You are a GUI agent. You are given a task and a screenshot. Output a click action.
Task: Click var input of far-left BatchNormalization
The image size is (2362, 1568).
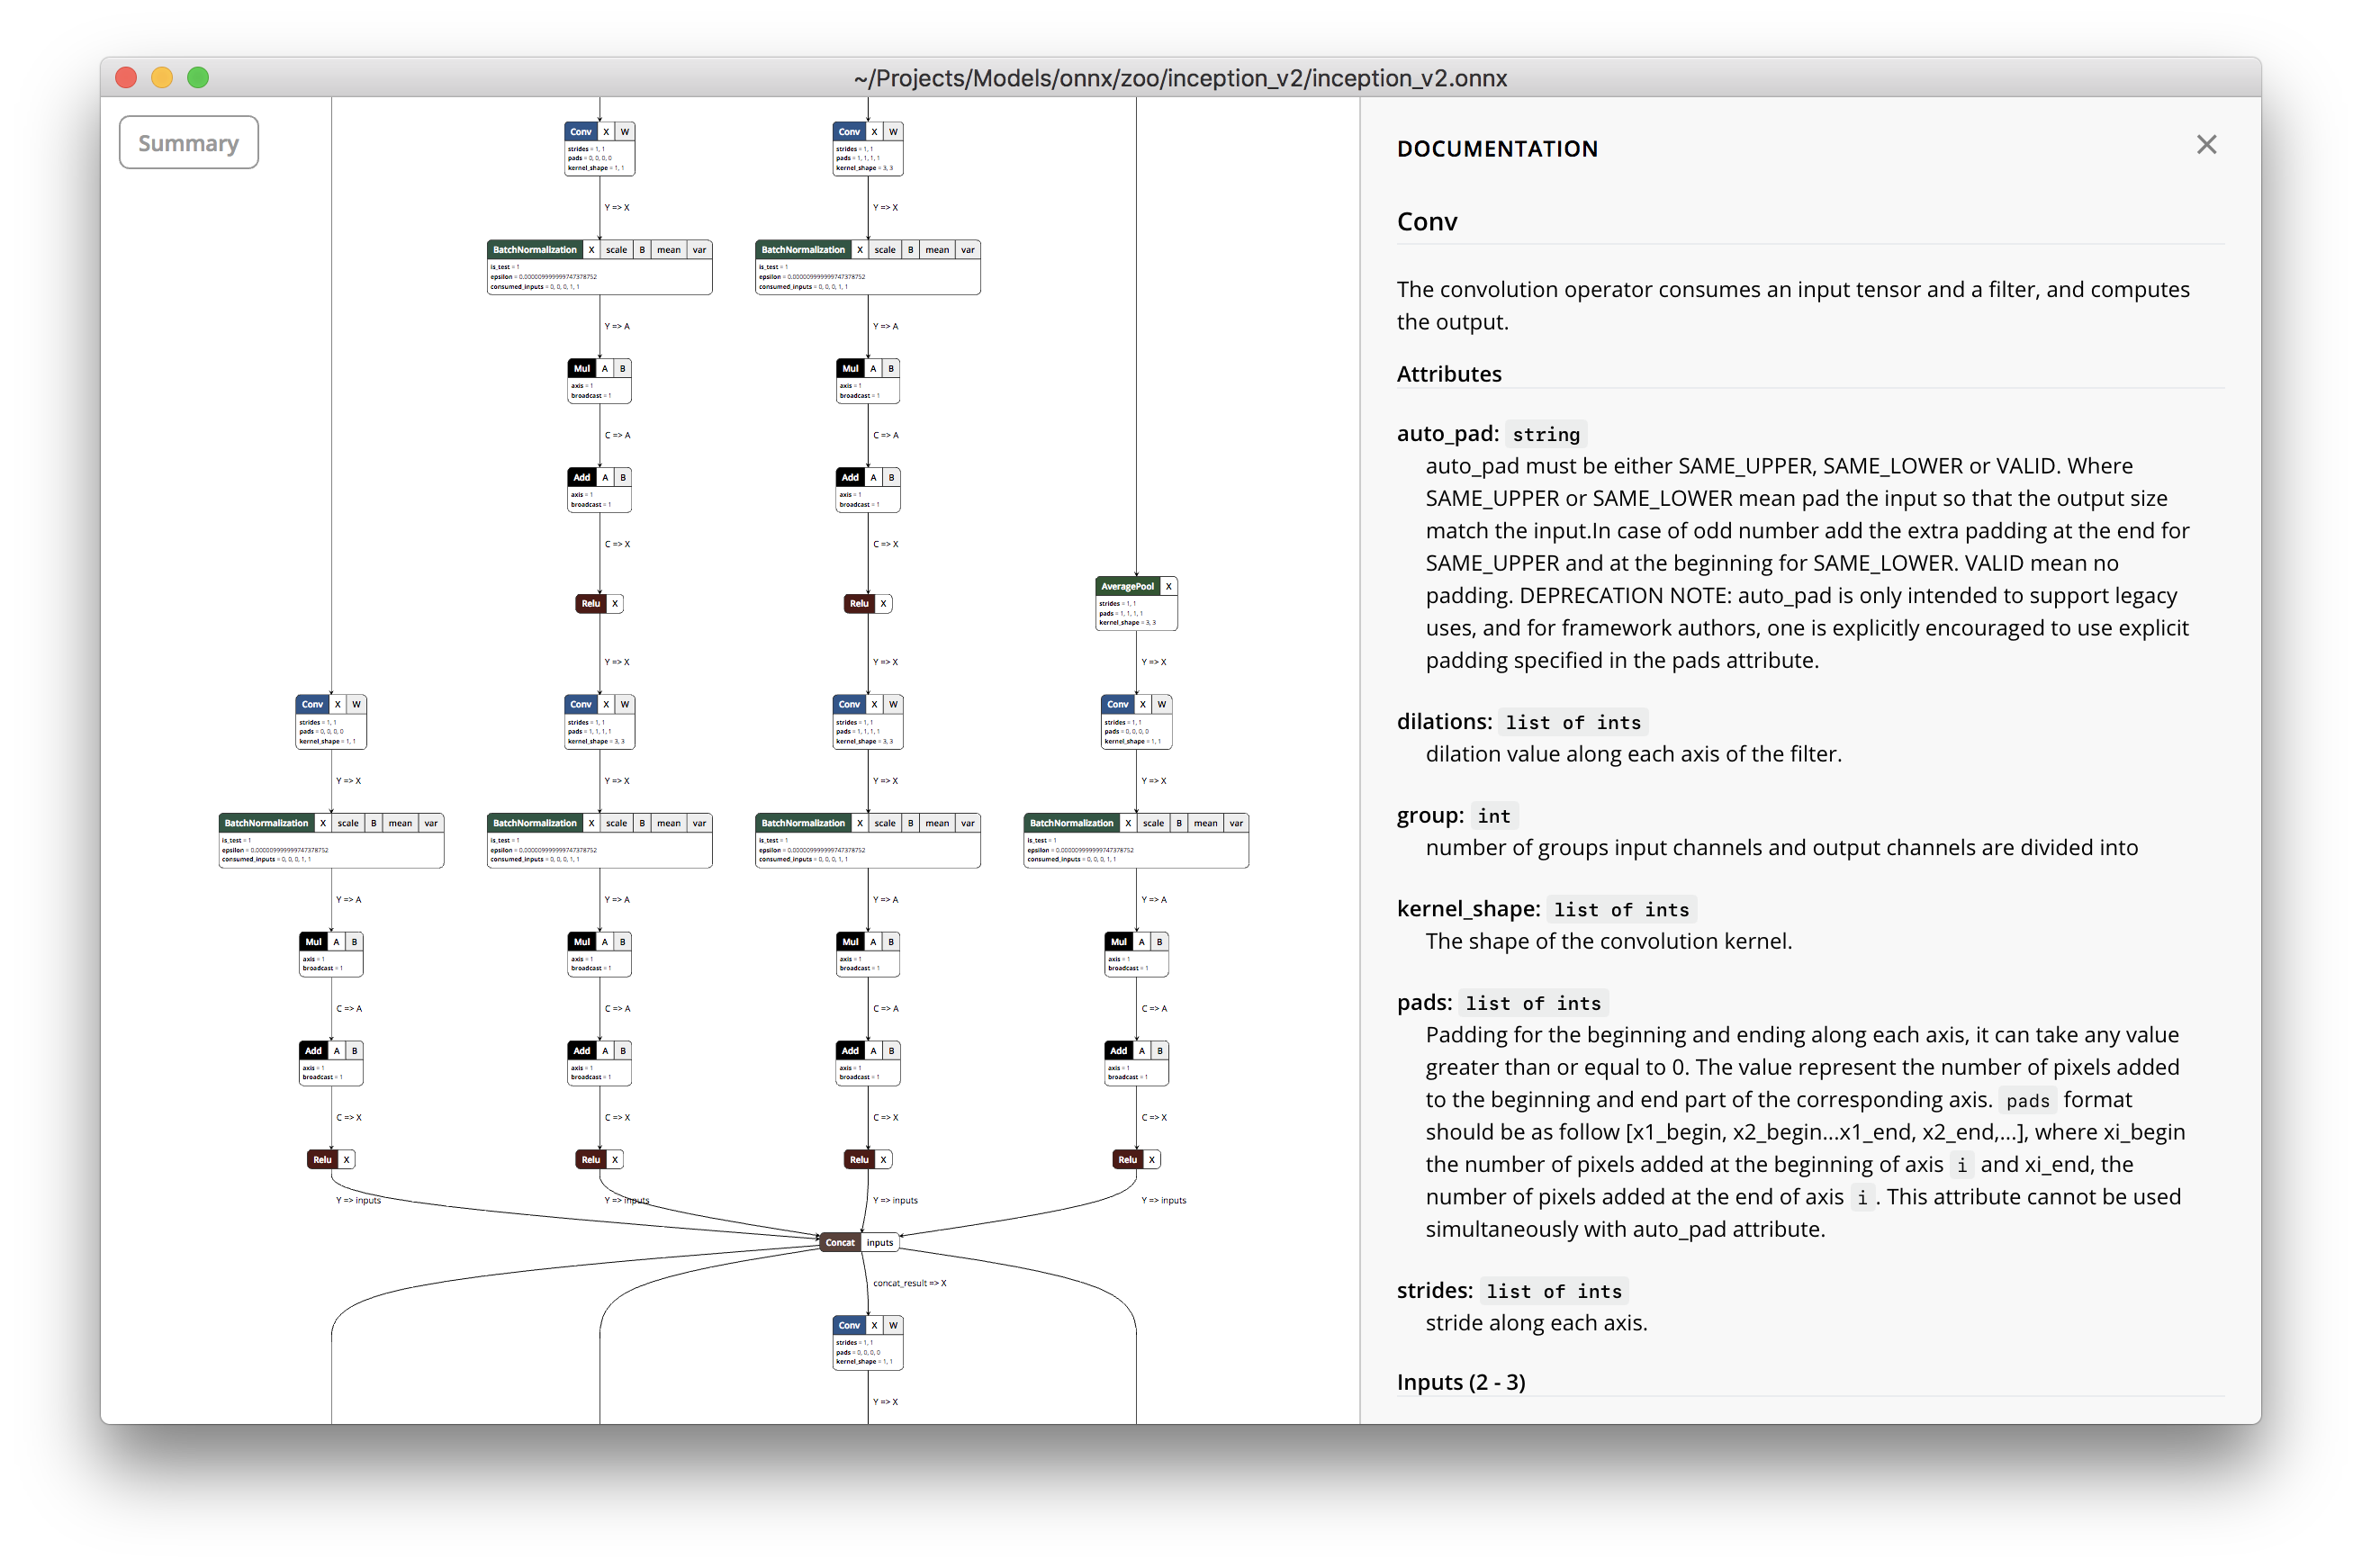click(431, 823)
